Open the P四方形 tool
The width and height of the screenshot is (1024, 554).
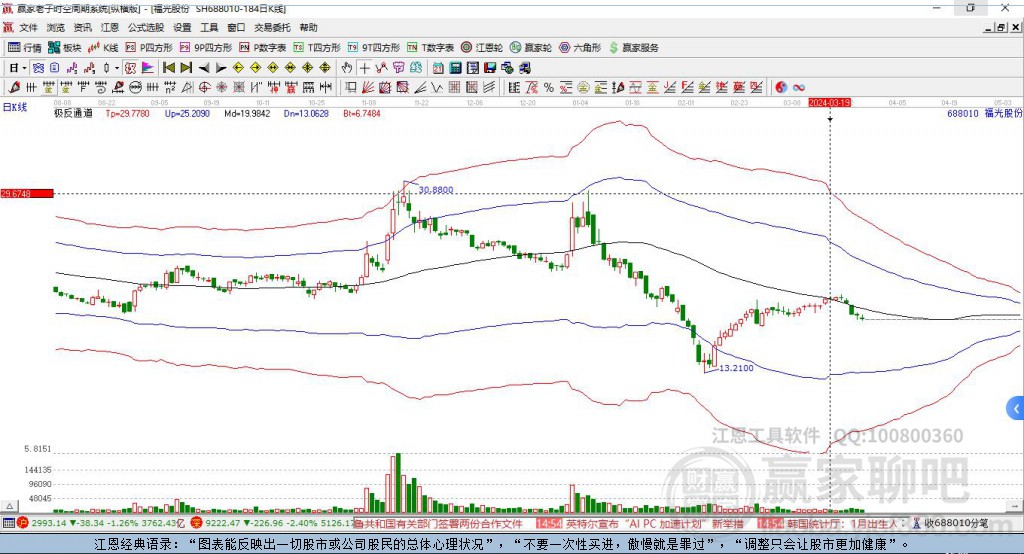149,48
